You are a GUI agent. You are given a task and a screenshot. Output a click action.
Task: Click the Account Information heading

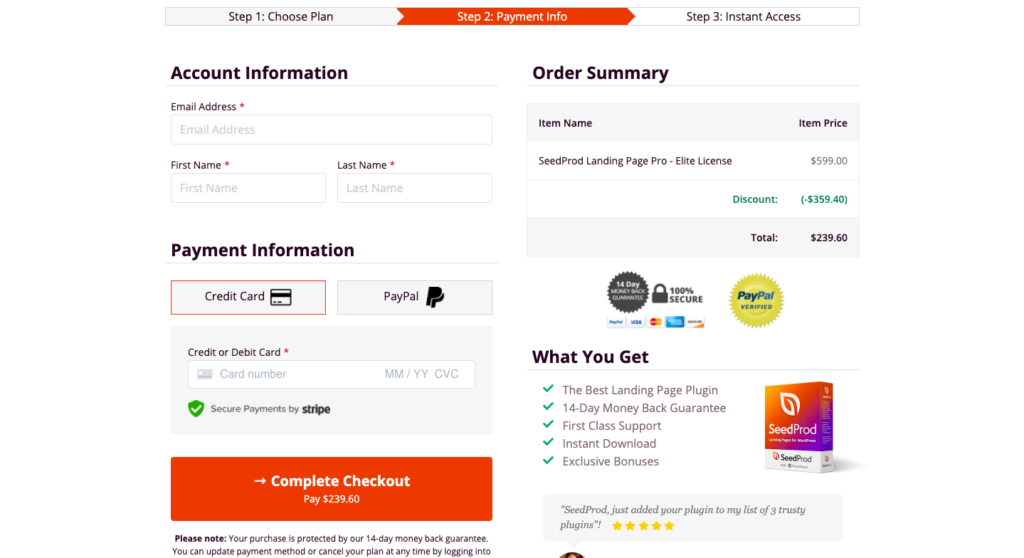(259, 73)
